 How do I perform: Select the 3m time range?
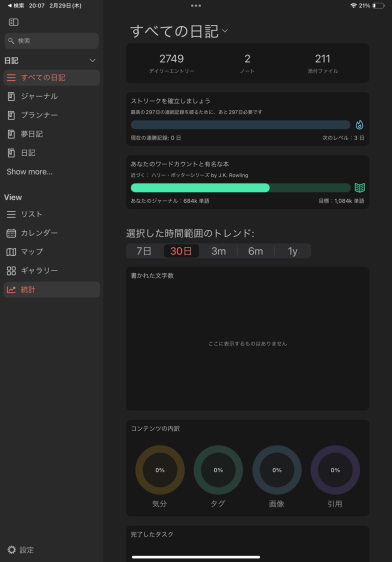tap(218, 251)
